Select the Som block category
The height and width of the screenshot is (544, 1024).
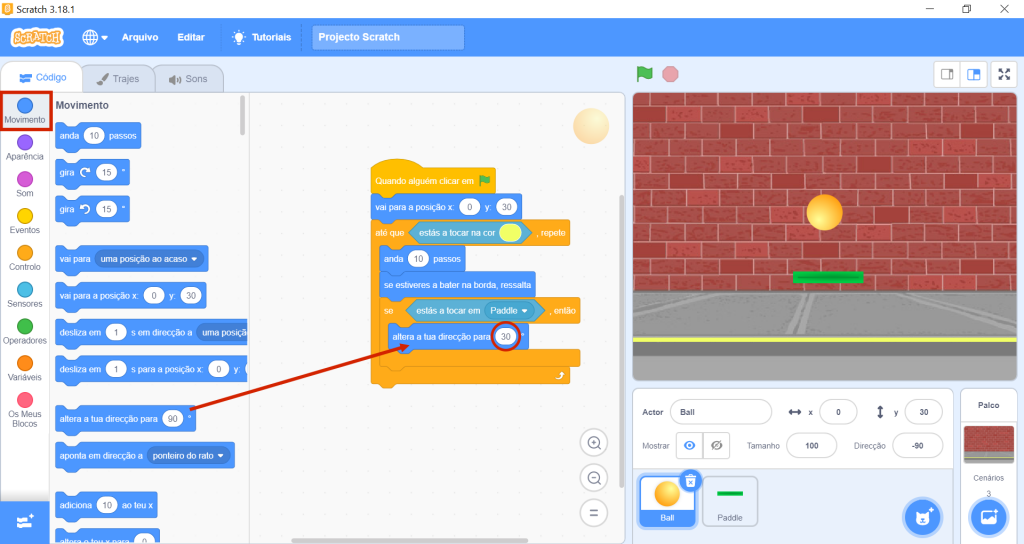coord(25,184)
